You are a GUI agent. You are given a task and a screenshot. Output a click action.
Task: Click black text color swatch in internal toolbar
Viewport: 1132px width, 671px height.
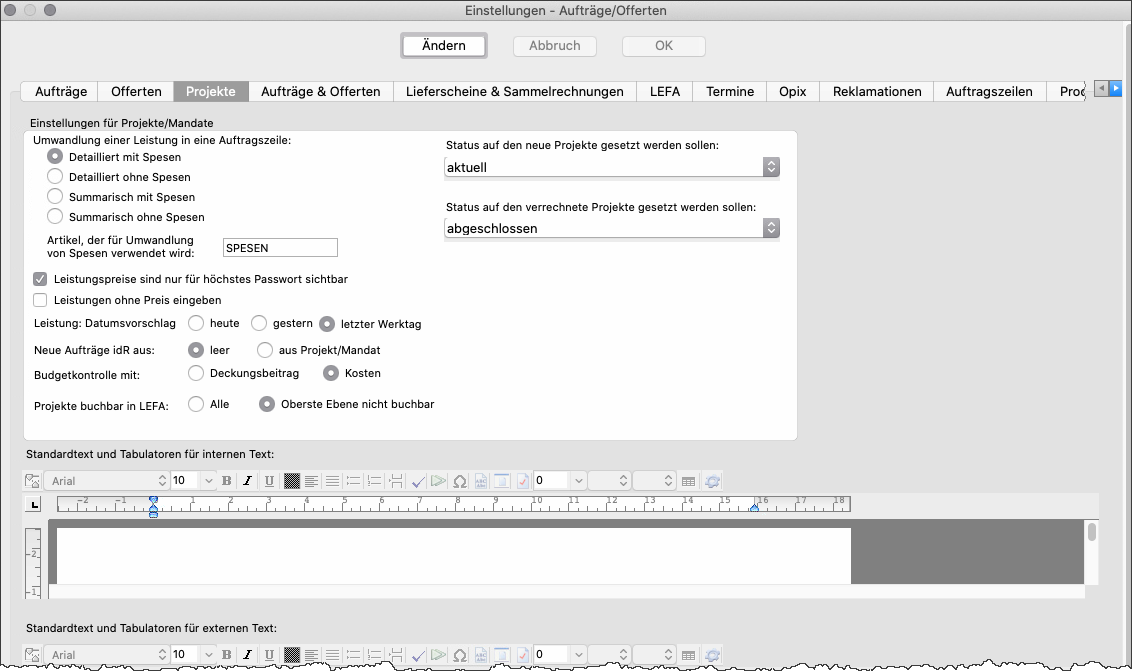(292, 481)
